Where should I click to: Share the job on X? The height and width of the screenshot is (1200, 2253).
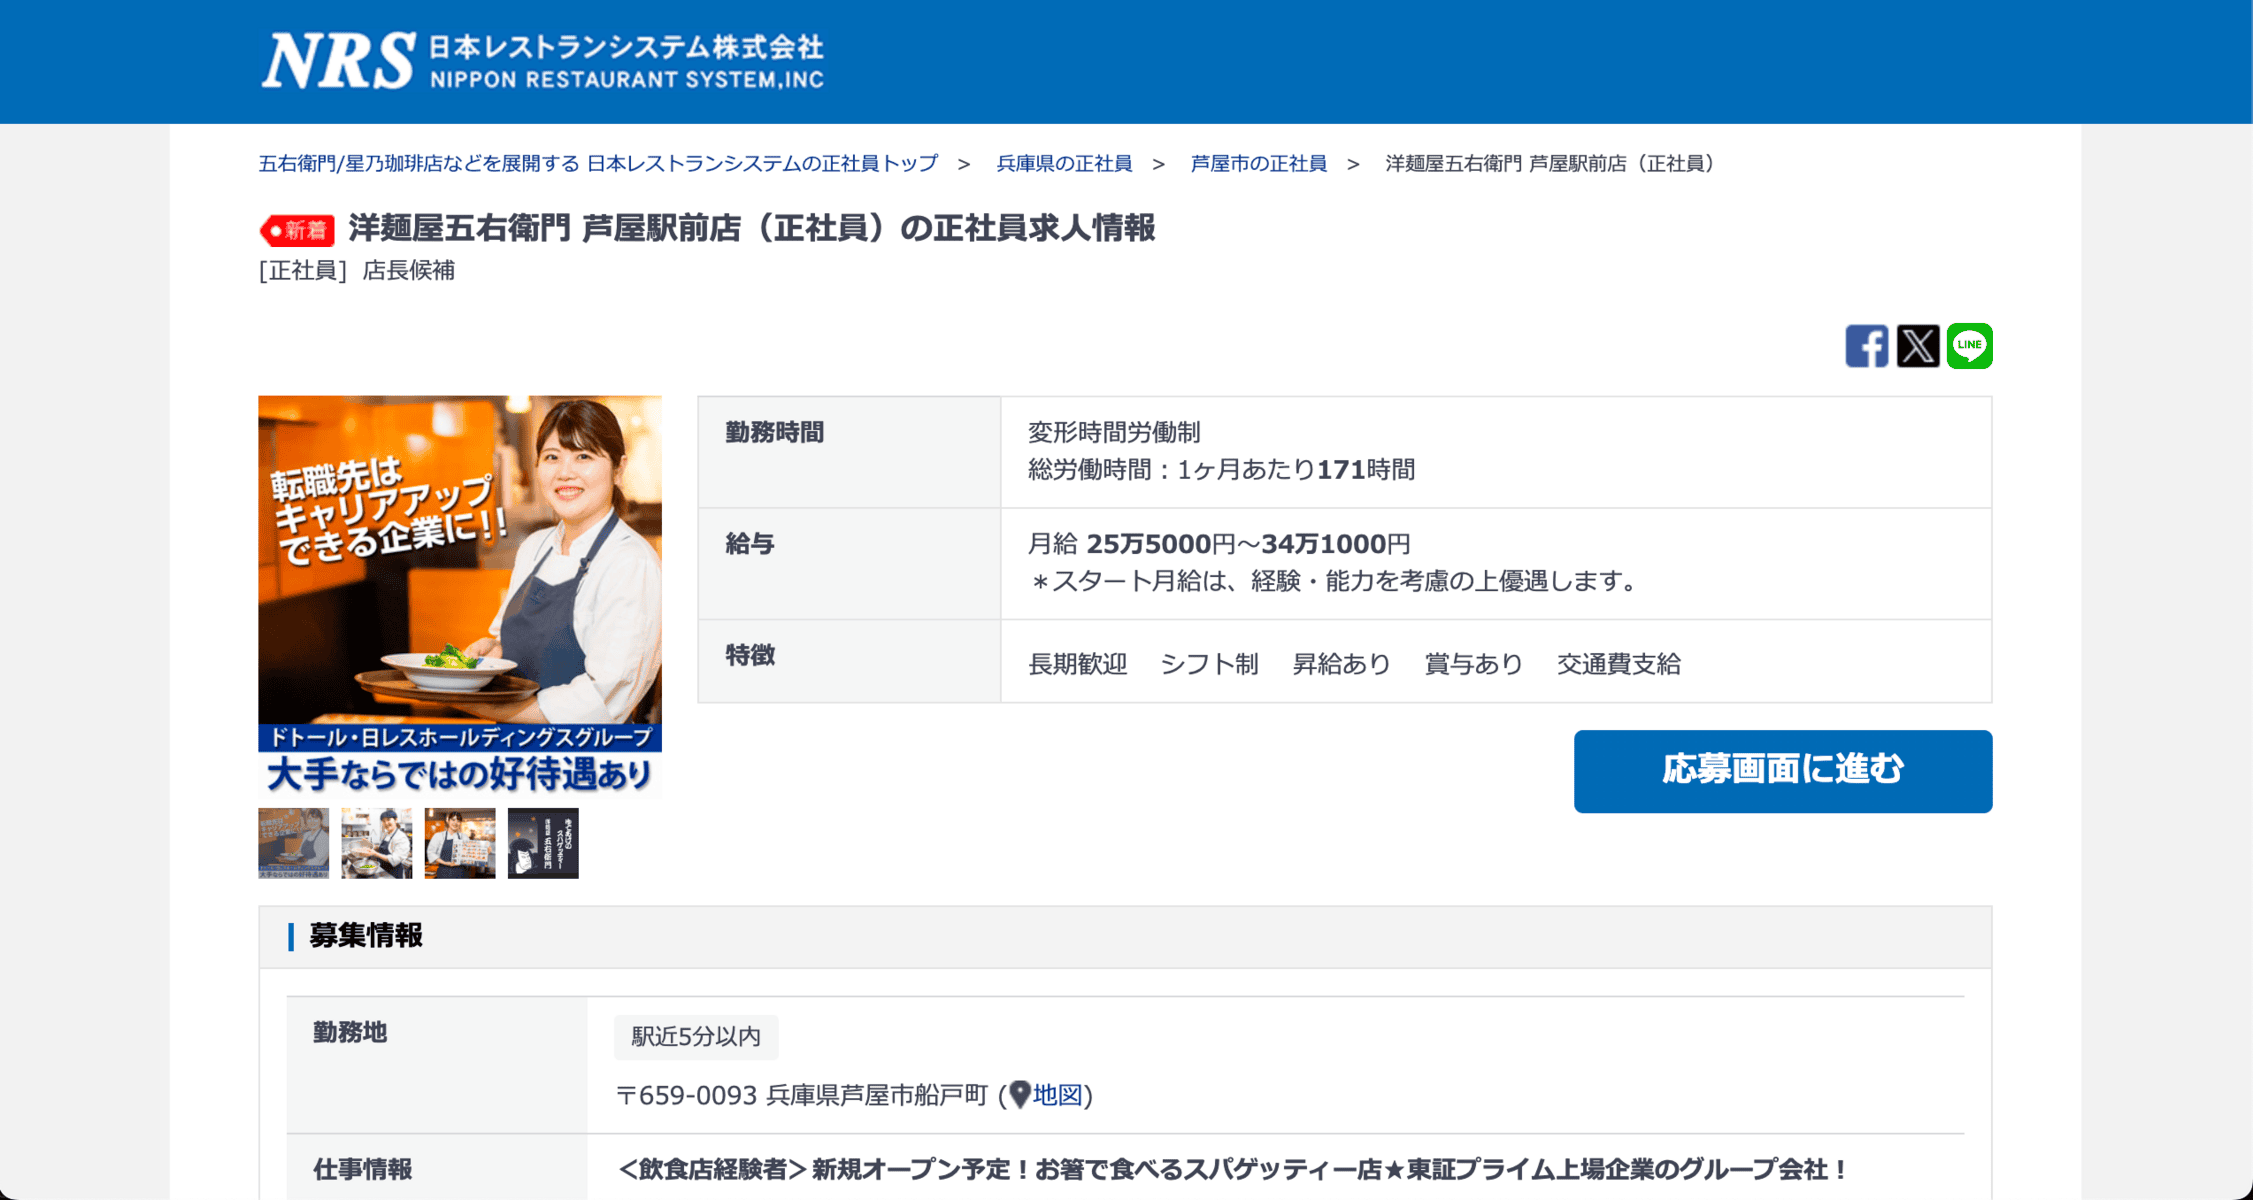[1918, 346]
